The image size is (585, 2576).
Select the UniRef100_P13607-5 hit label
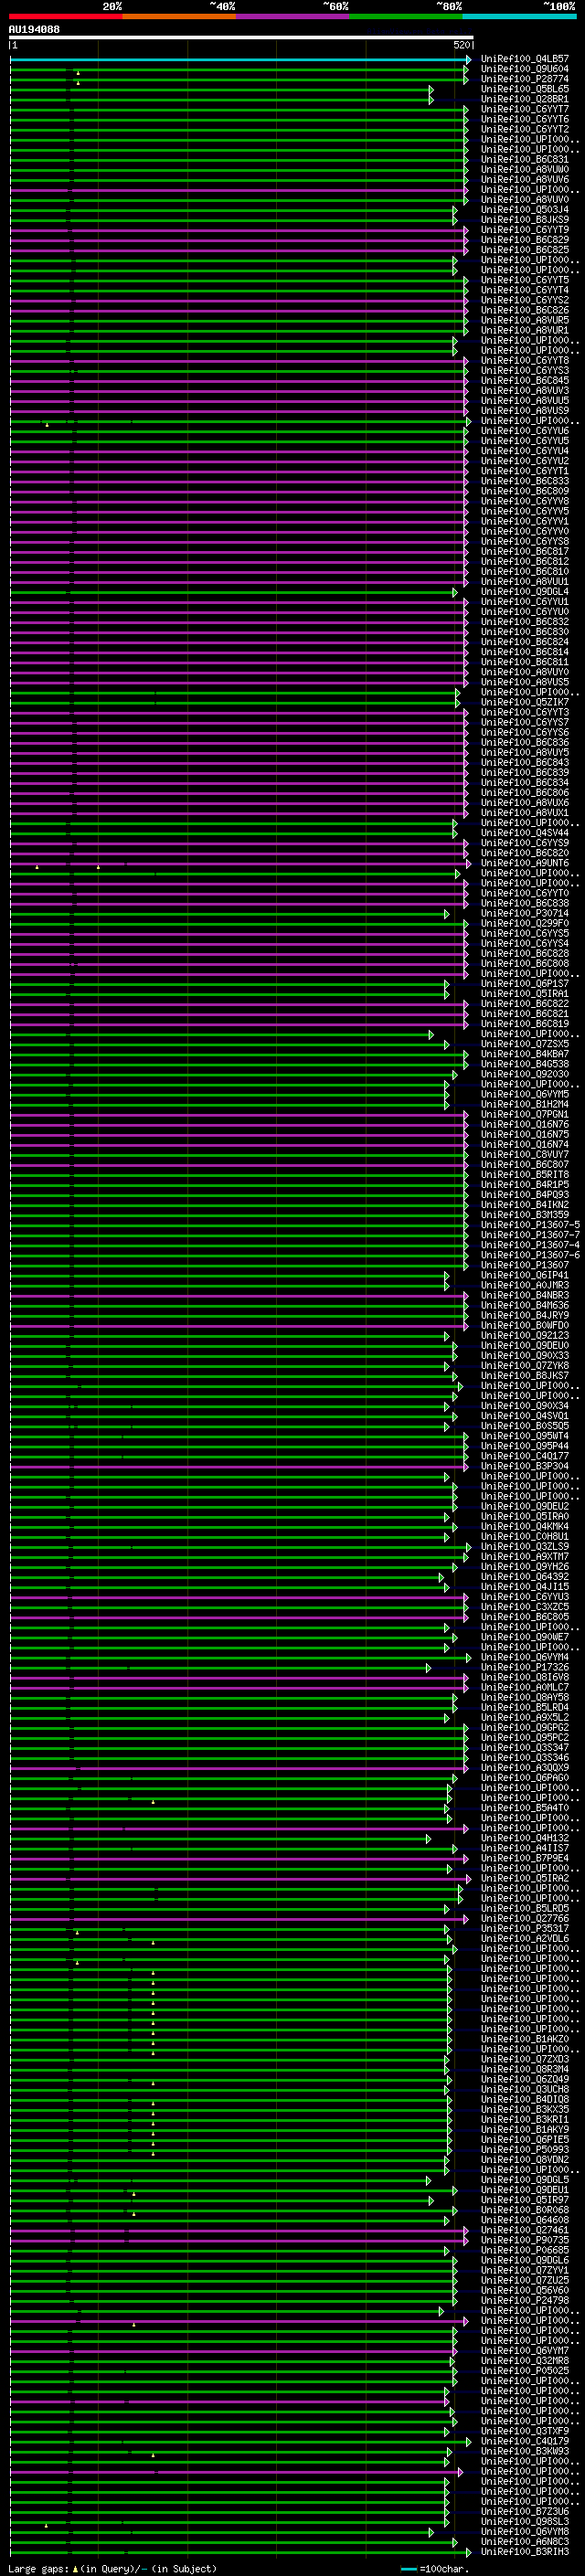[530, 1225]
